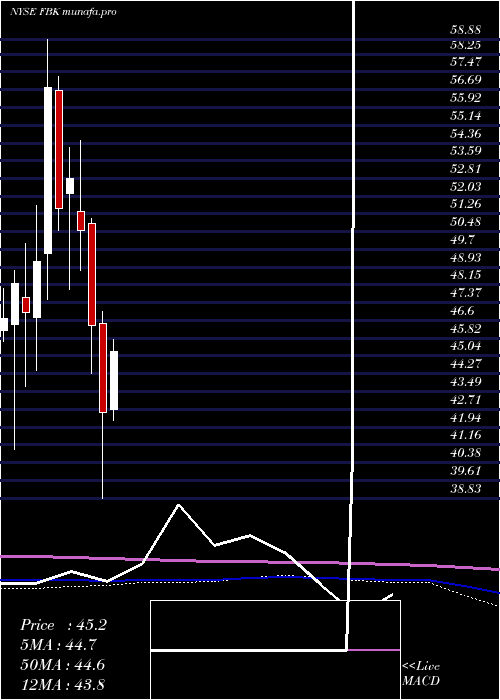The width and height of the screenshot is (500, 700).
Task: Click the NYSE FBK munafa.pro title text
Action: point(63,12)
